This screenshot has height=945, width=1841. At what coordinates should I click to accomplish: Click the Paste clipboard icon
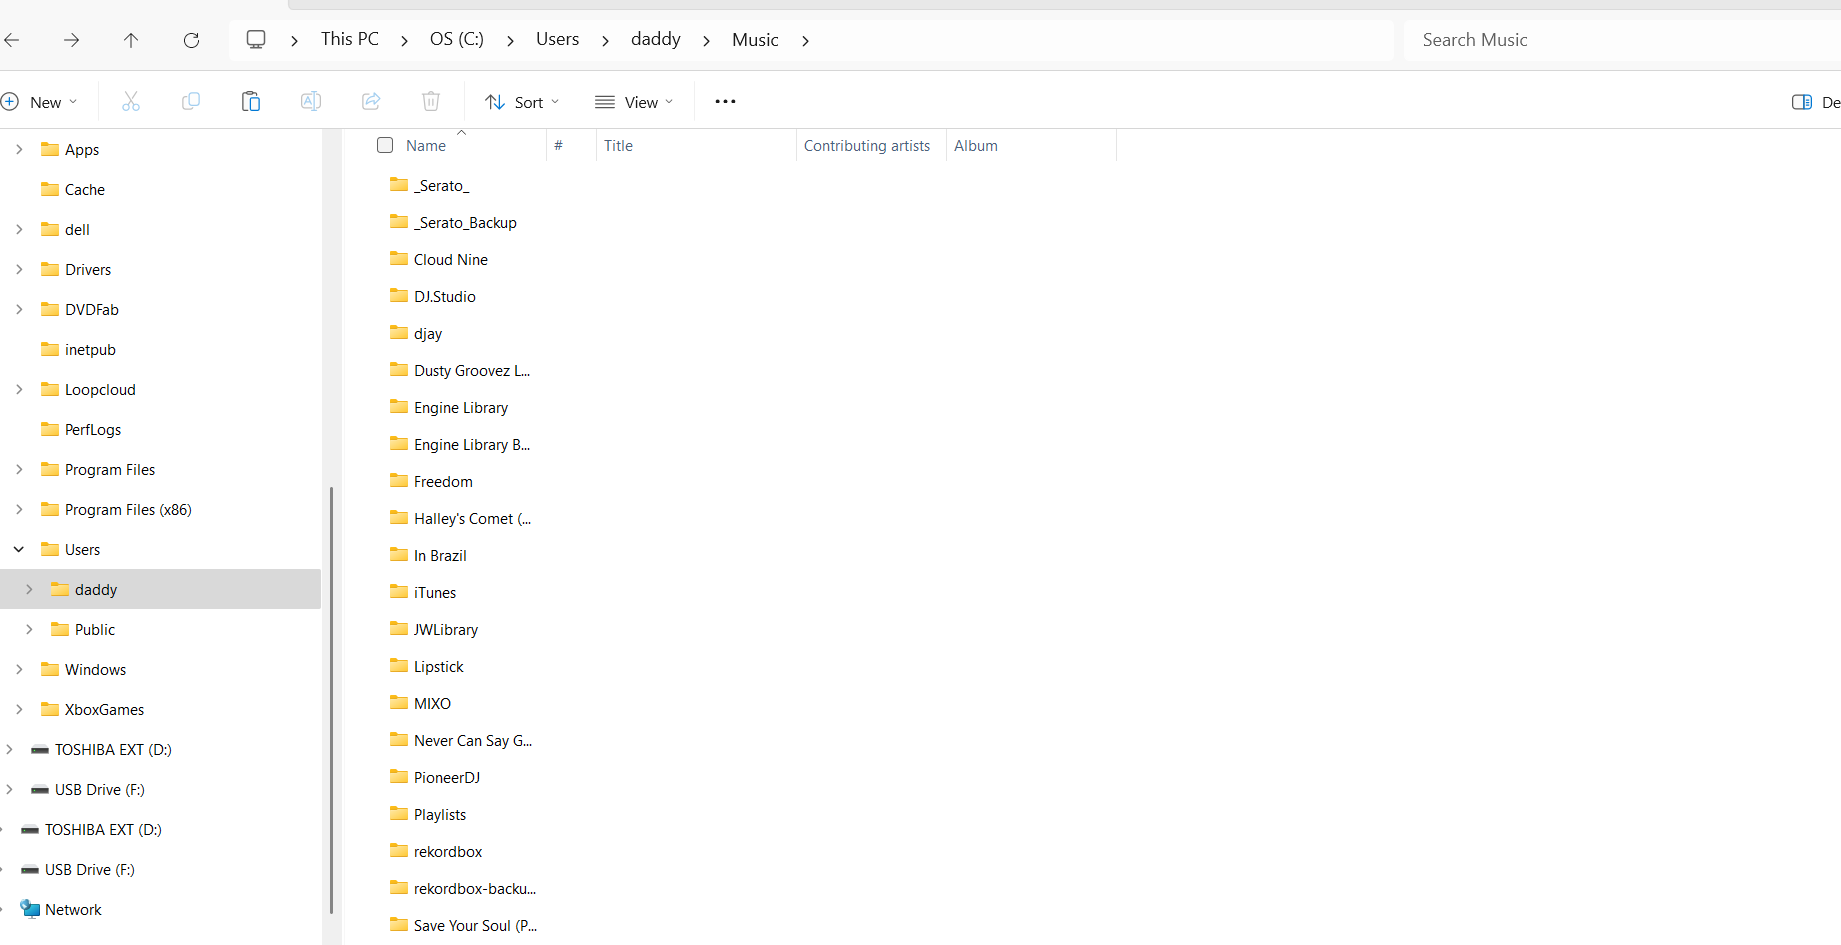click(251, 102)
